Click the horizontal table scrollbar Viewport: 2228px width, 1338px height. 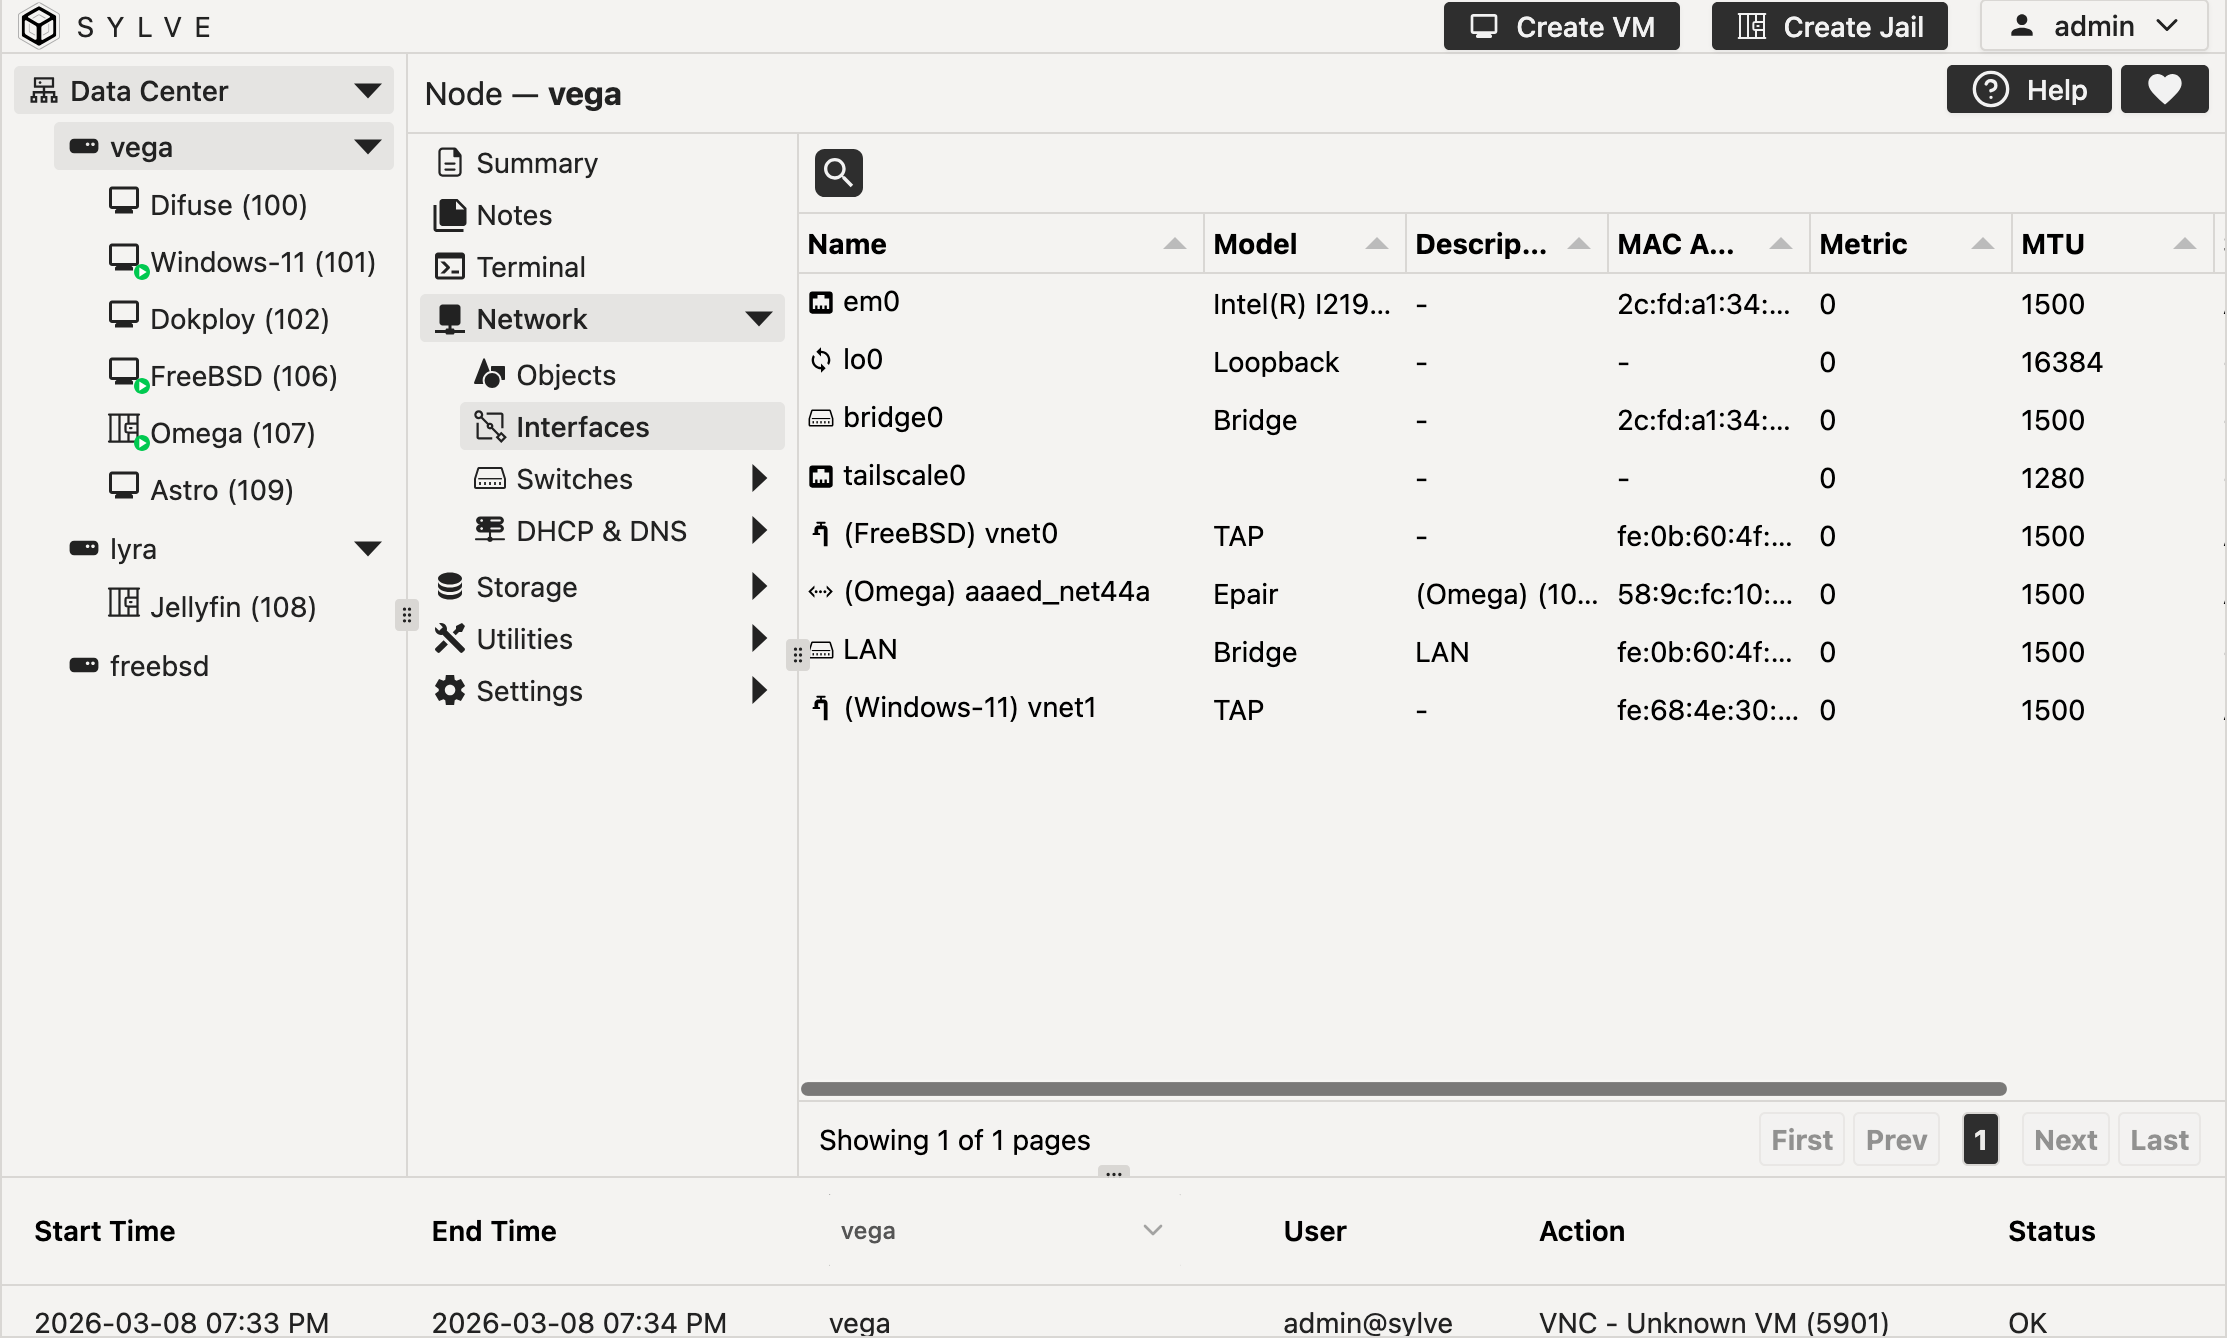[x=1403, y=1089]
